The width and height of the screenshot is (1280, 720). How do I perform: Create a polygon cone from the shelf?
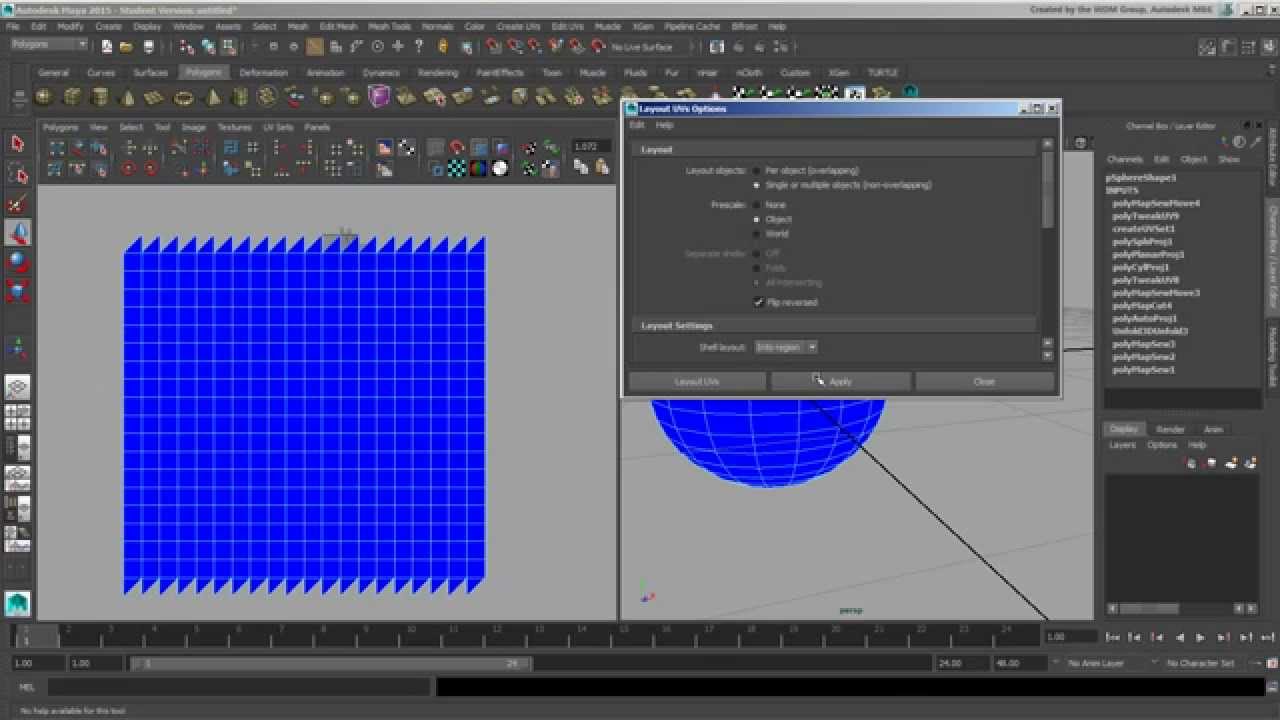(x=127, y=96)
